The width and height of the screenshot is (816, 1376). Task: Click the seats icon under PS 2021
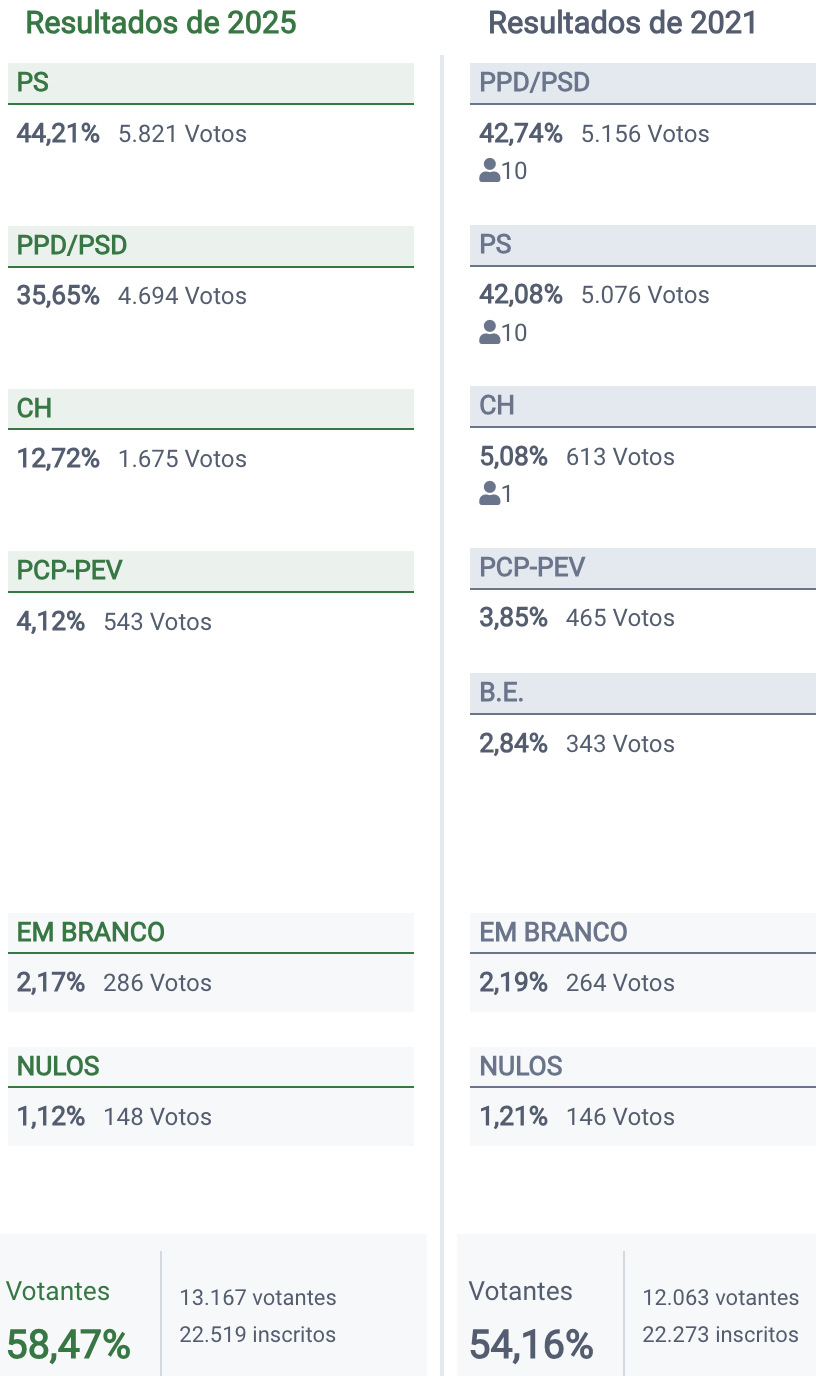coord(490,332)
